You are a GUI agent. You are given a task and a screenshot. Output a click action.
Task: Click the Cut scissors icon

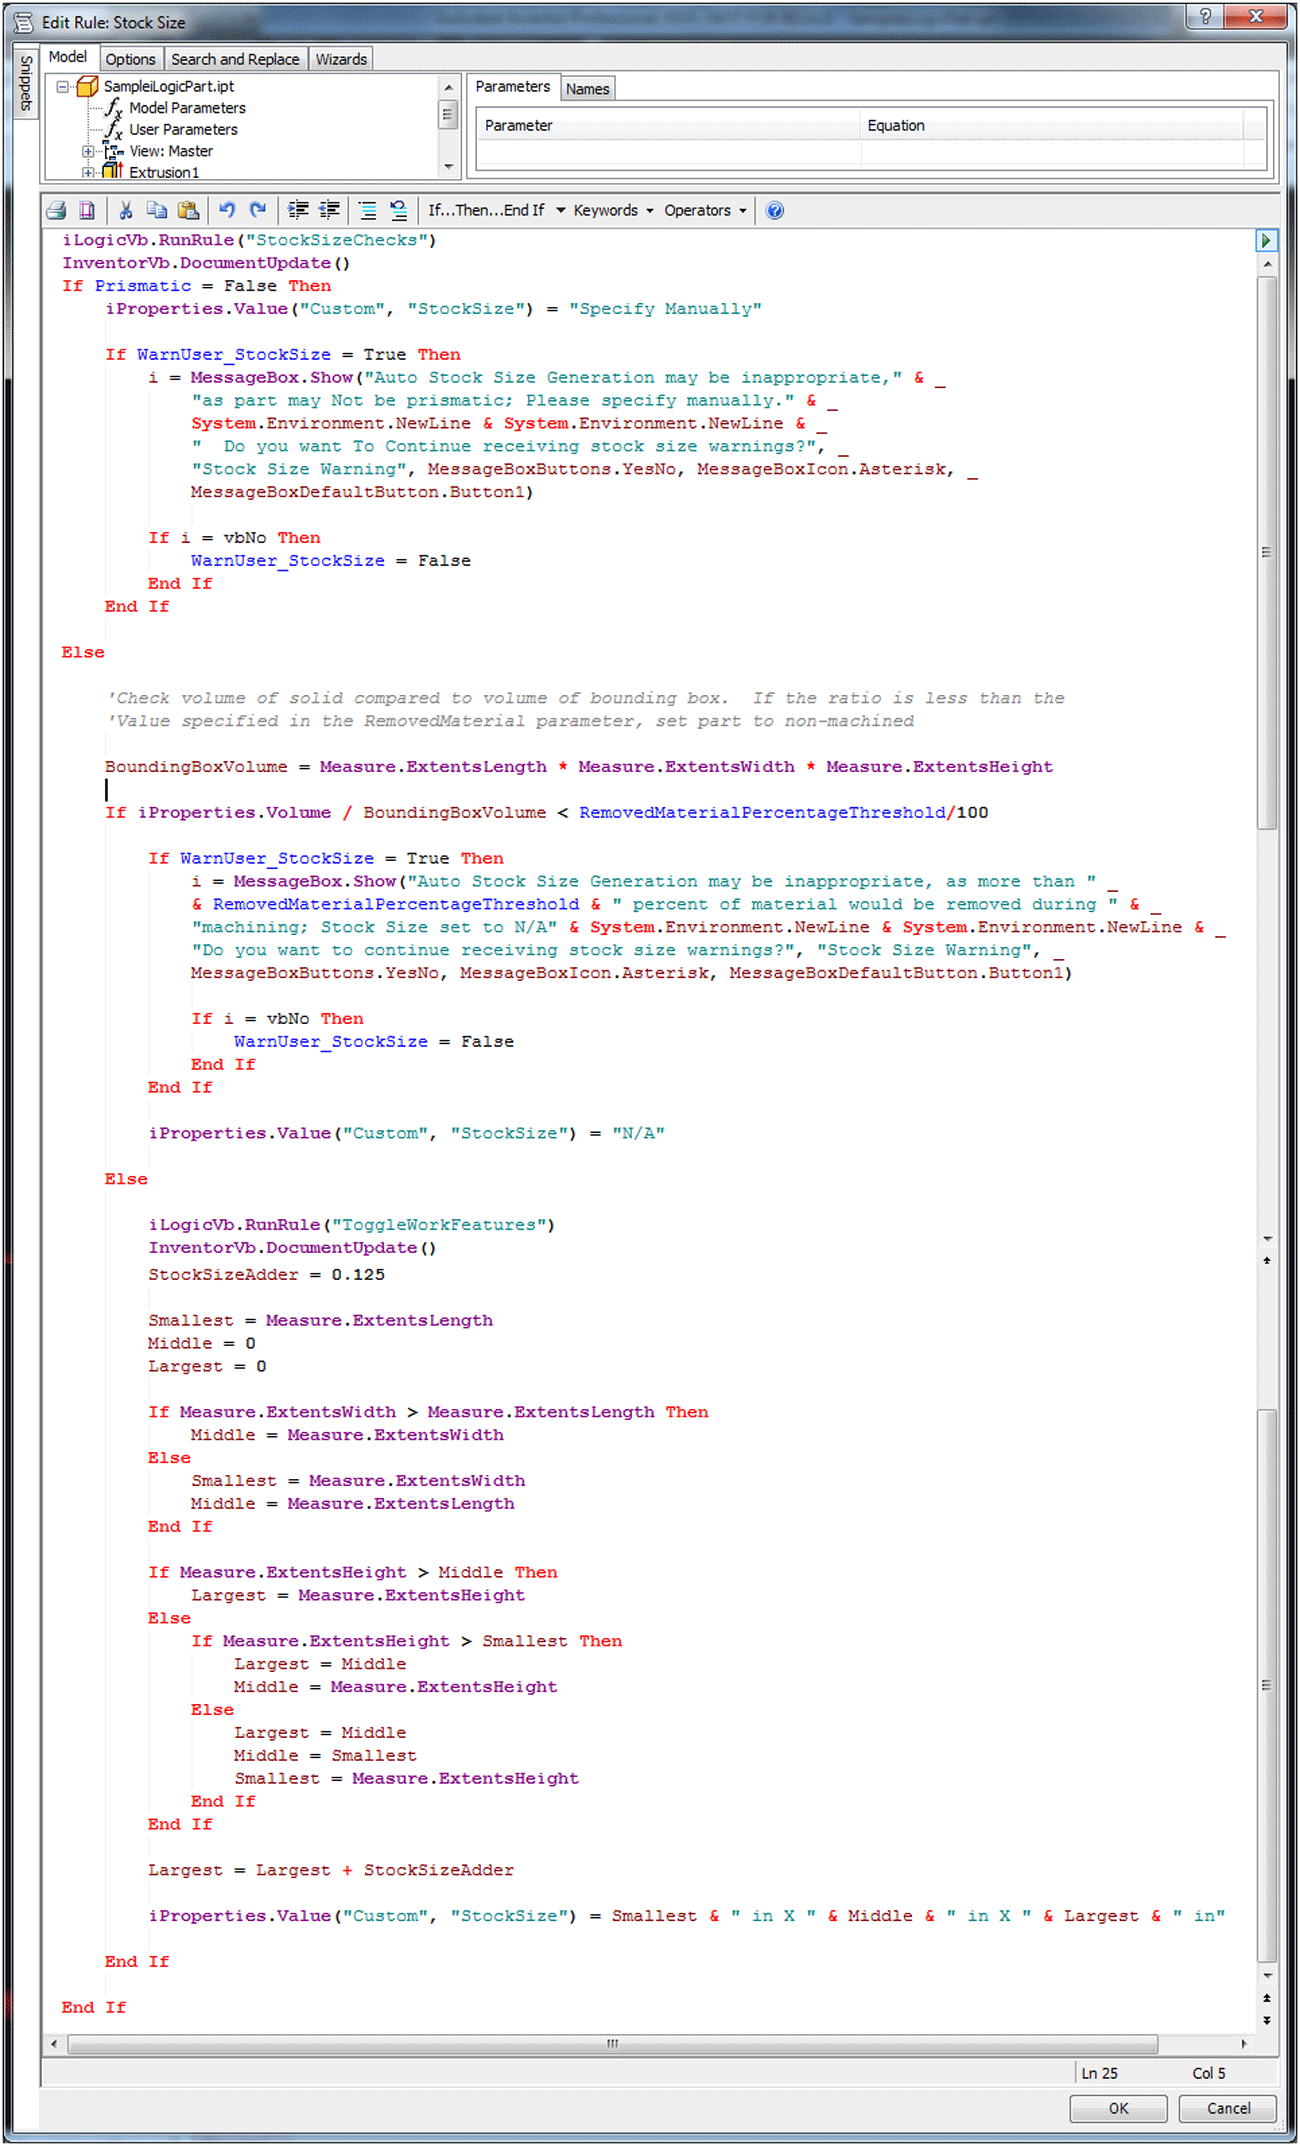[x=126, y=210]
